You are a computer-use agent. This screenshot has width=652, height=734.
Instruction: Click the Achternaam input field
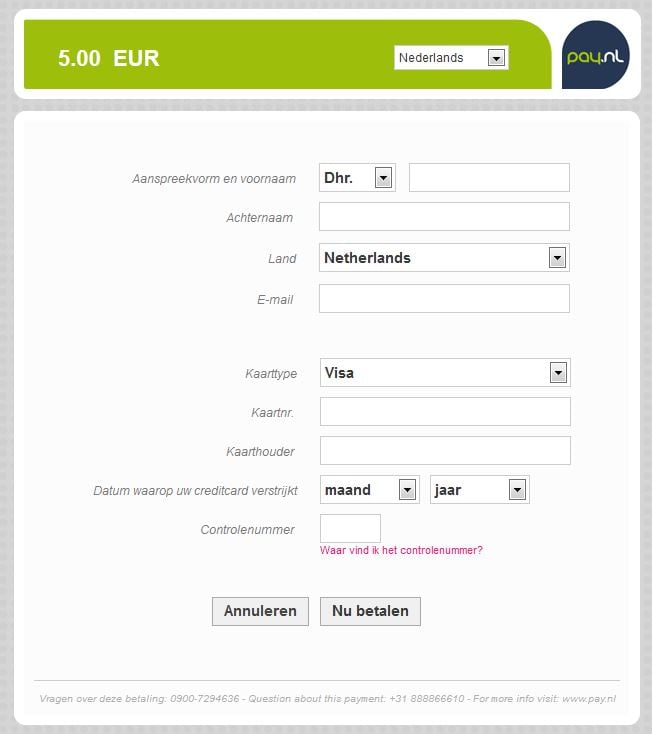[x=444, y=216]
